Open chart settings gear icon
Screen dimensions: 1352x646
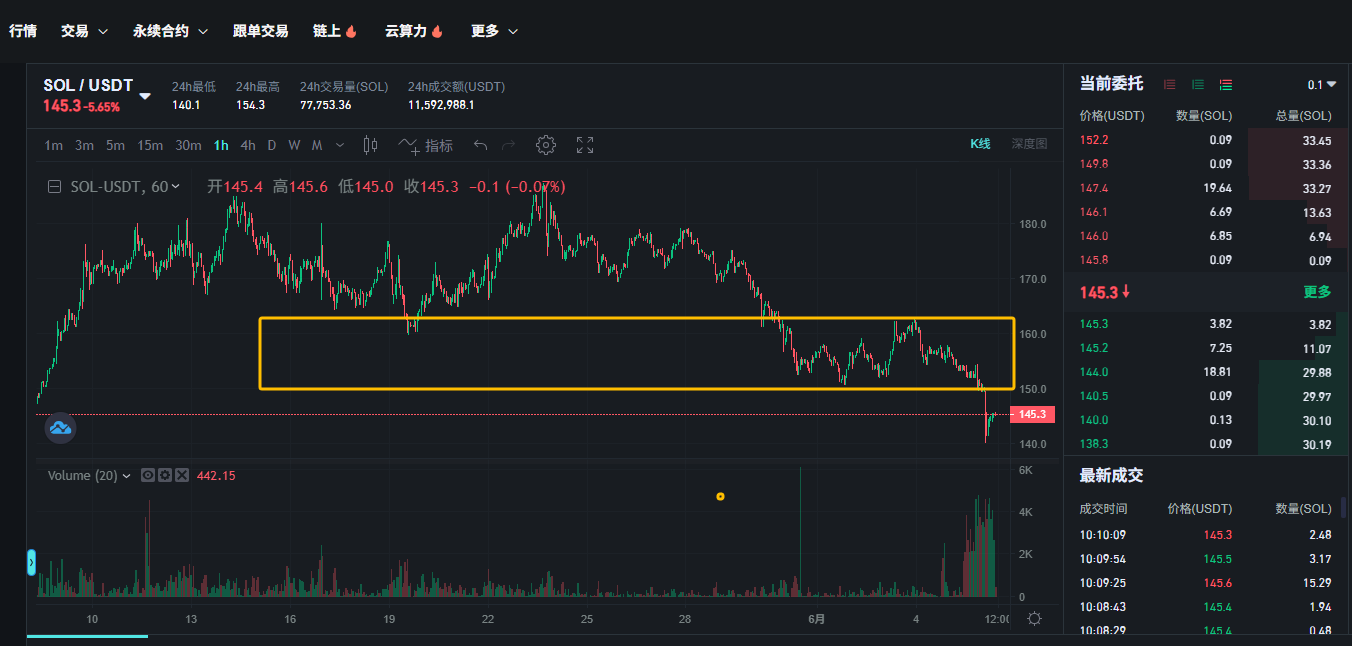[x=545, y=145]
